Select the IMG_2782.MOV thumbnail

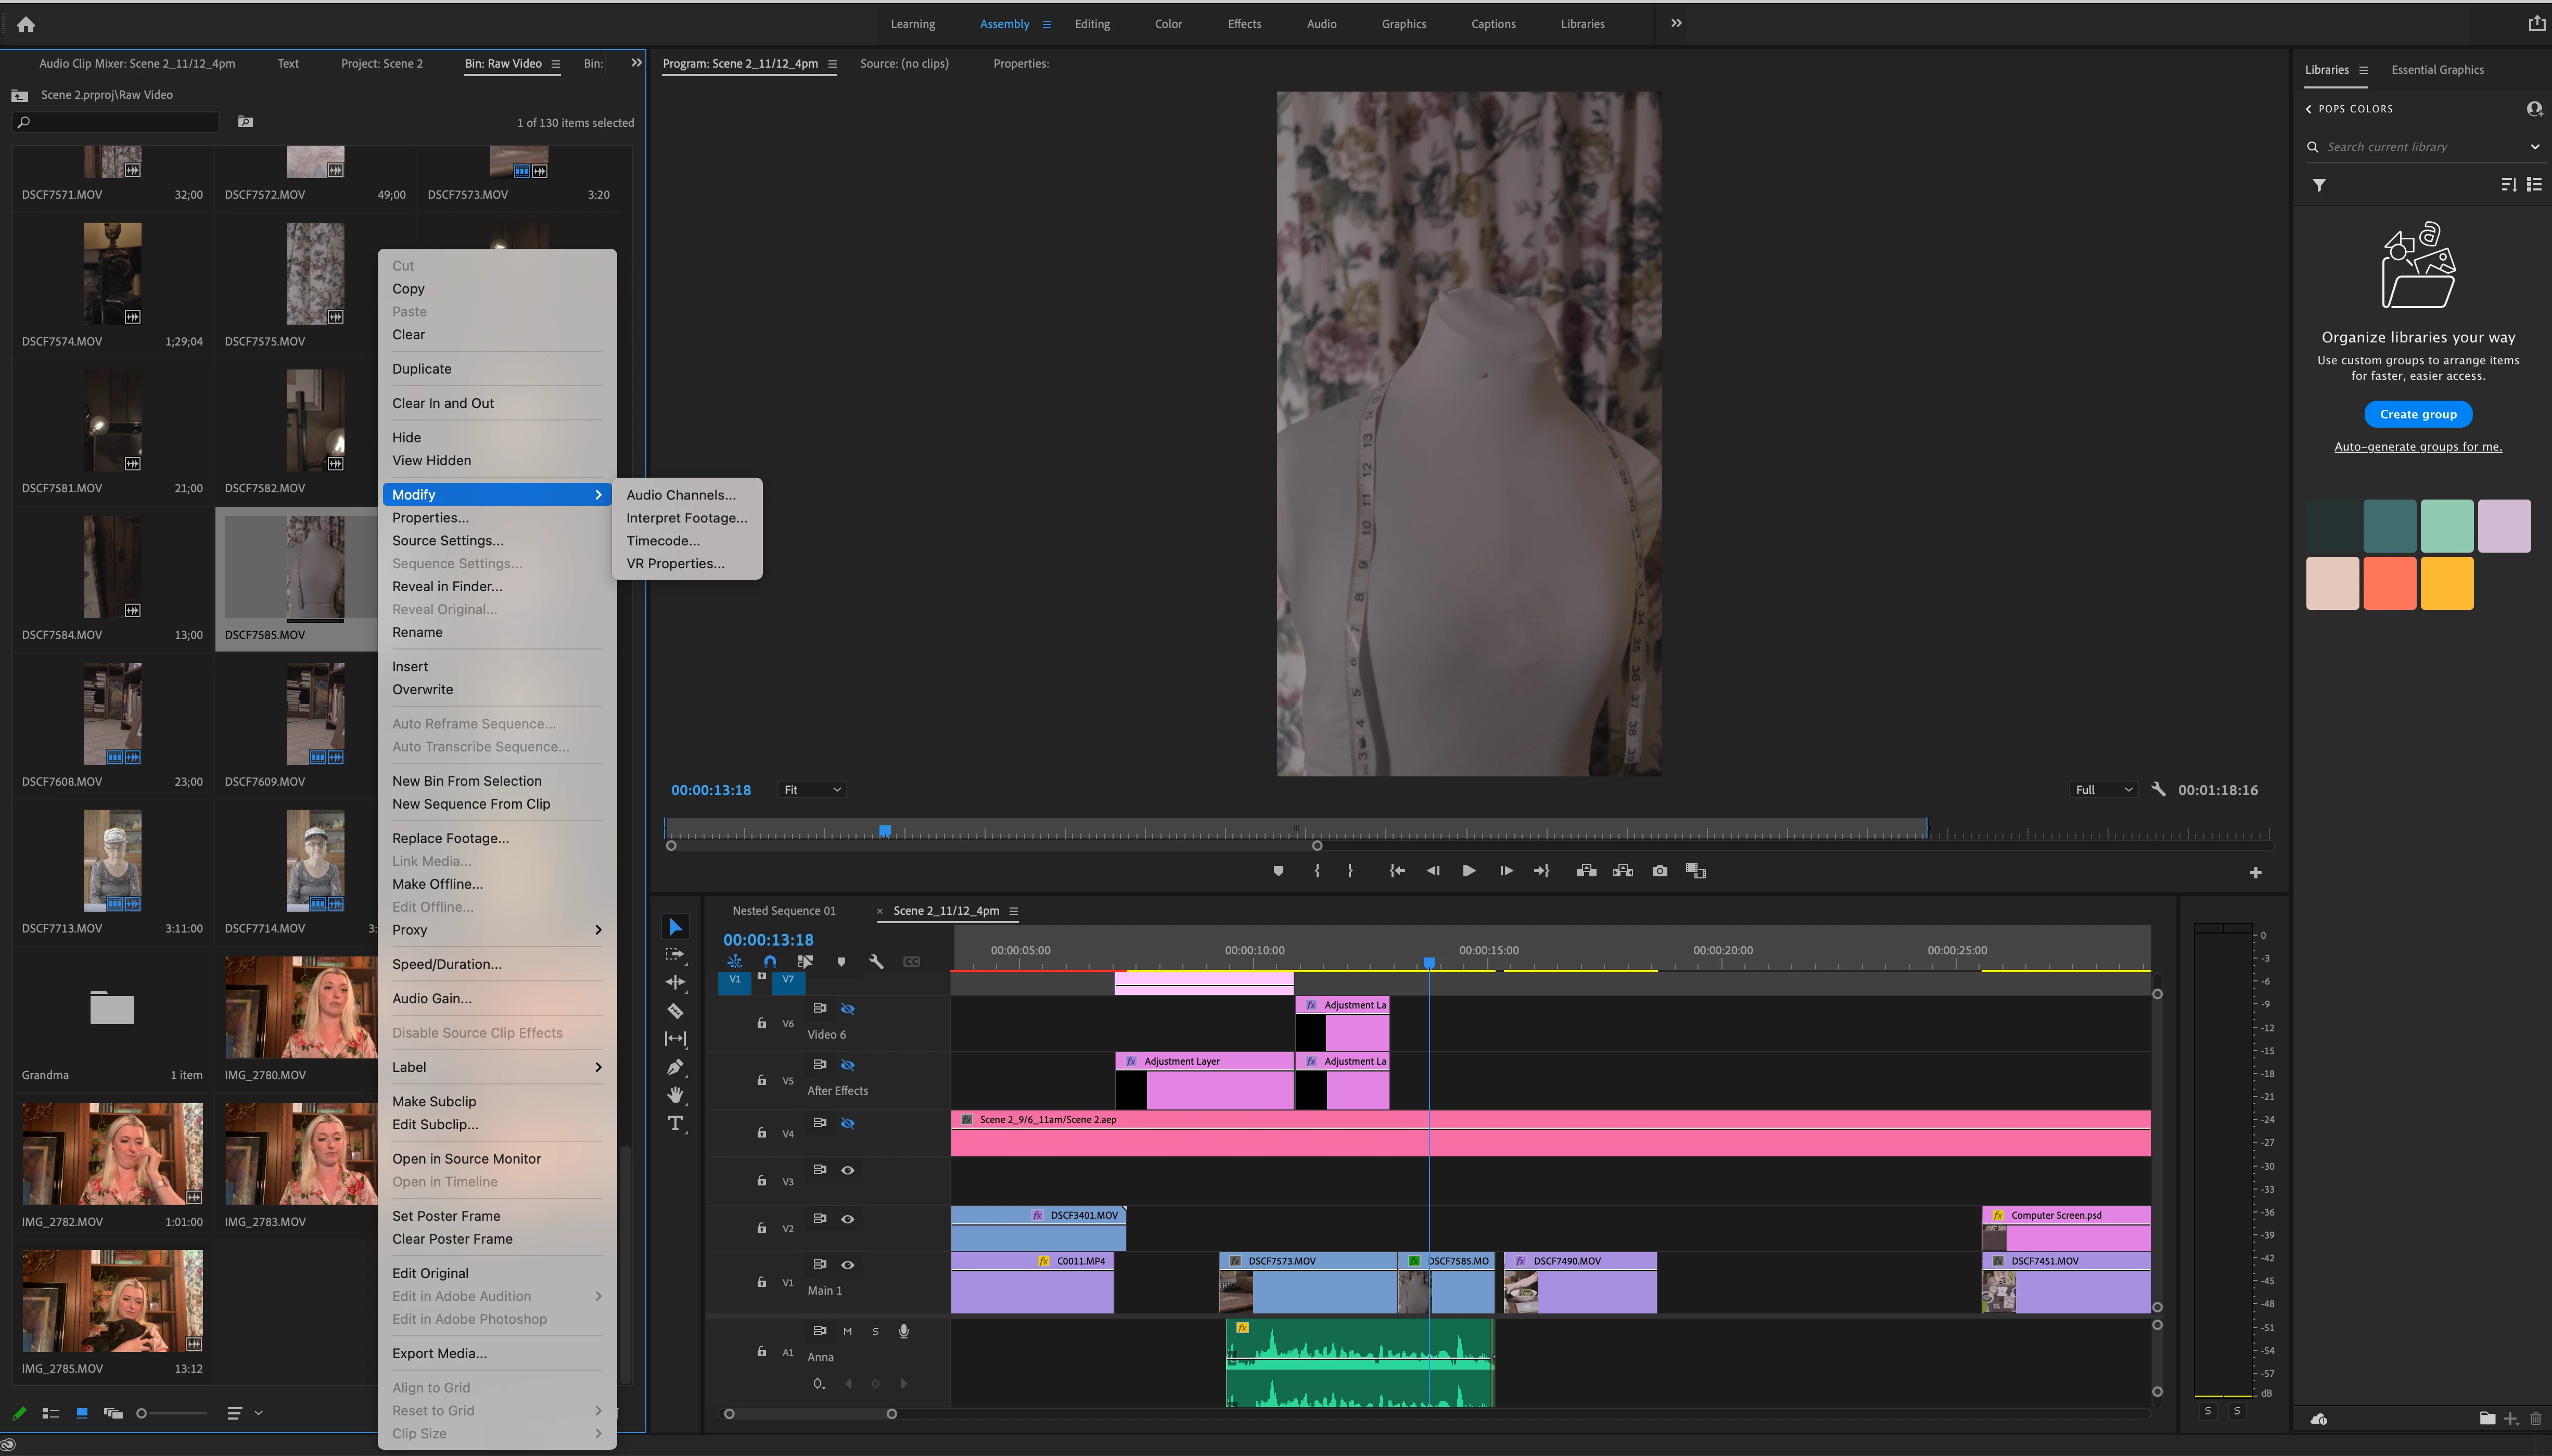(x=112, y=1154)
